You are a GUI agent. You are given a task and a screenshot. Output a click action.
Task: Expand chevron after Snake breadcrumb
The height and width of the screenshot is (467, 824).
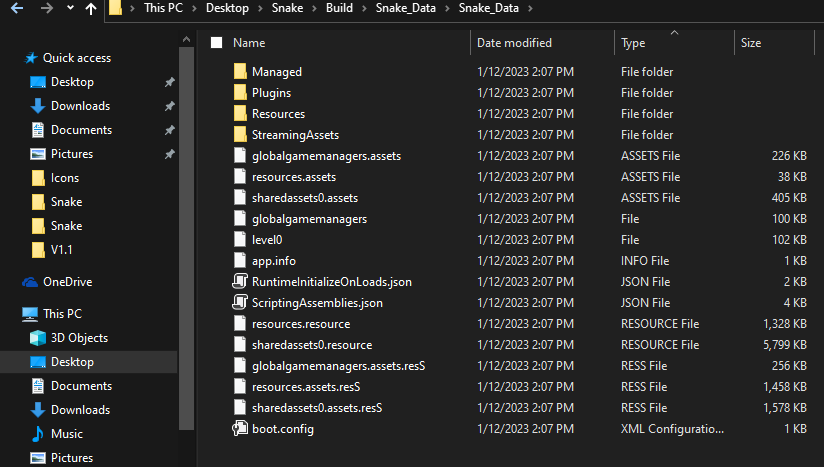(x=314, y=8)
